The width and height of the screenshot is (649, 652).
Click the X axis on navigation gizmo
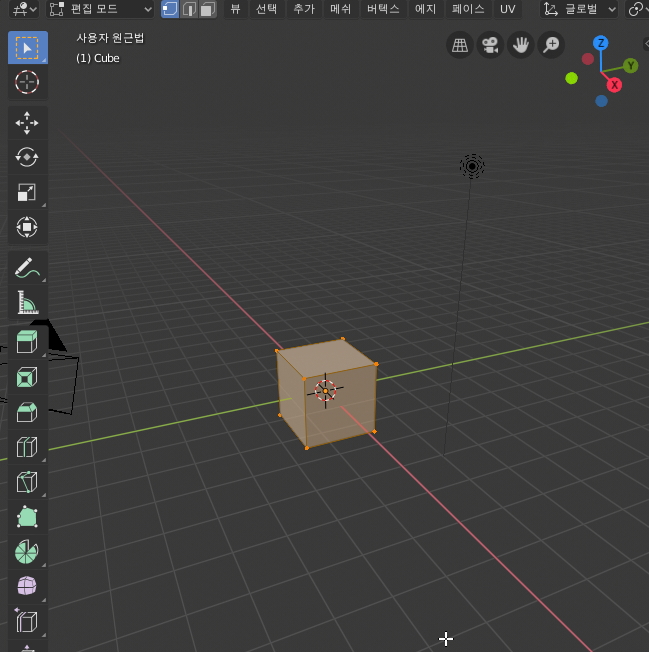click(x=614, y=85)
